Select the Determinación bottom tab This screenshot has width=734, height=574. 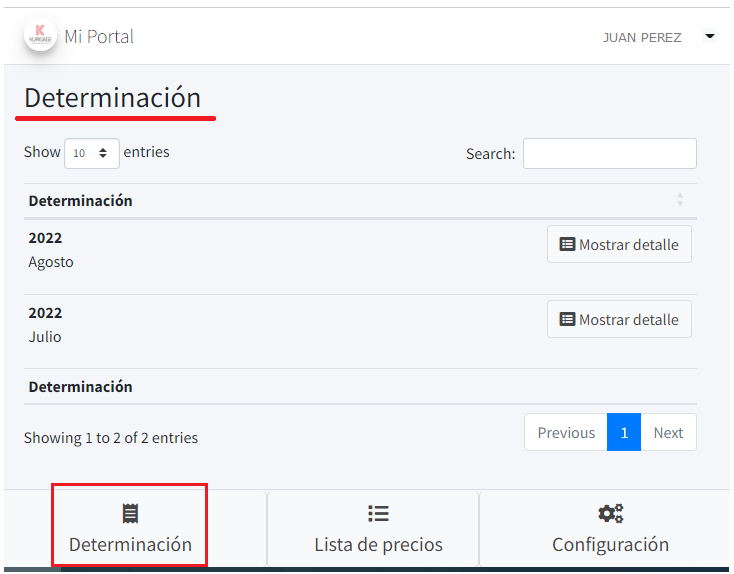click(130, 530)
